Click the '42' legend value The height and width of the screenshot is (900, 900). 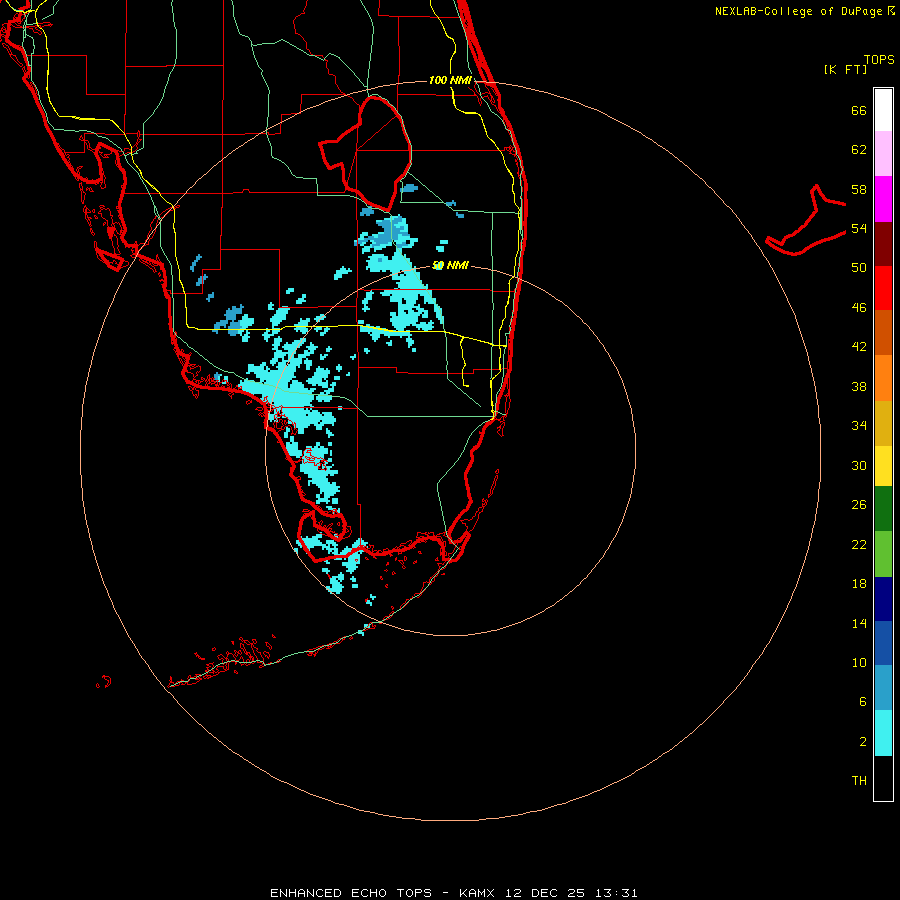point(859,346)
